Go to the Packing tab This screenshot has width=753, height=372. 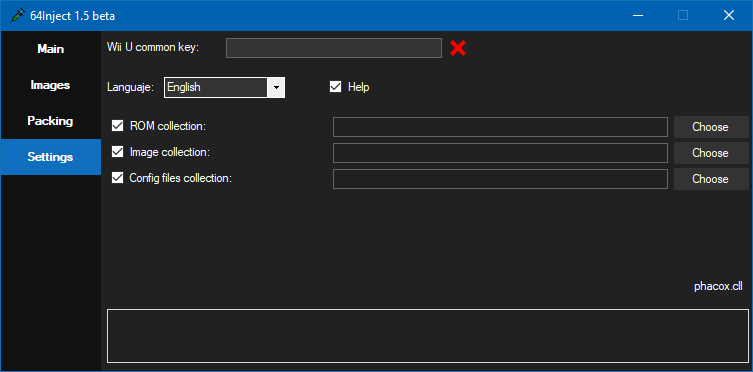click(x=50, y=121)
